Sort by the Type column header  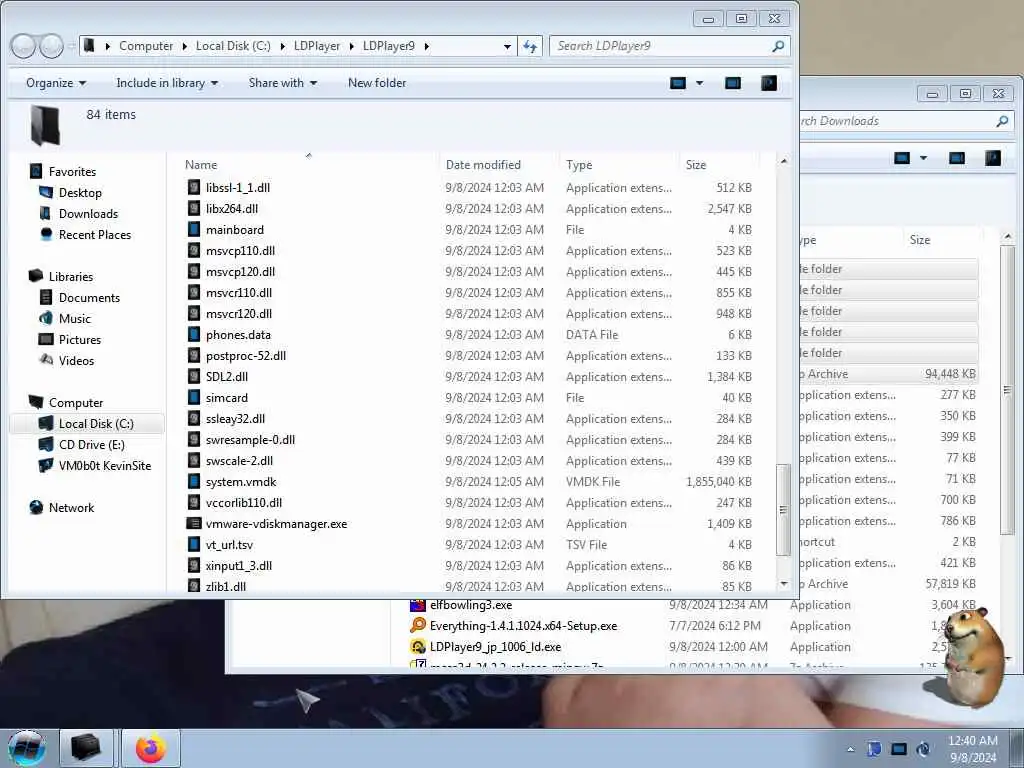coord(579,165)
